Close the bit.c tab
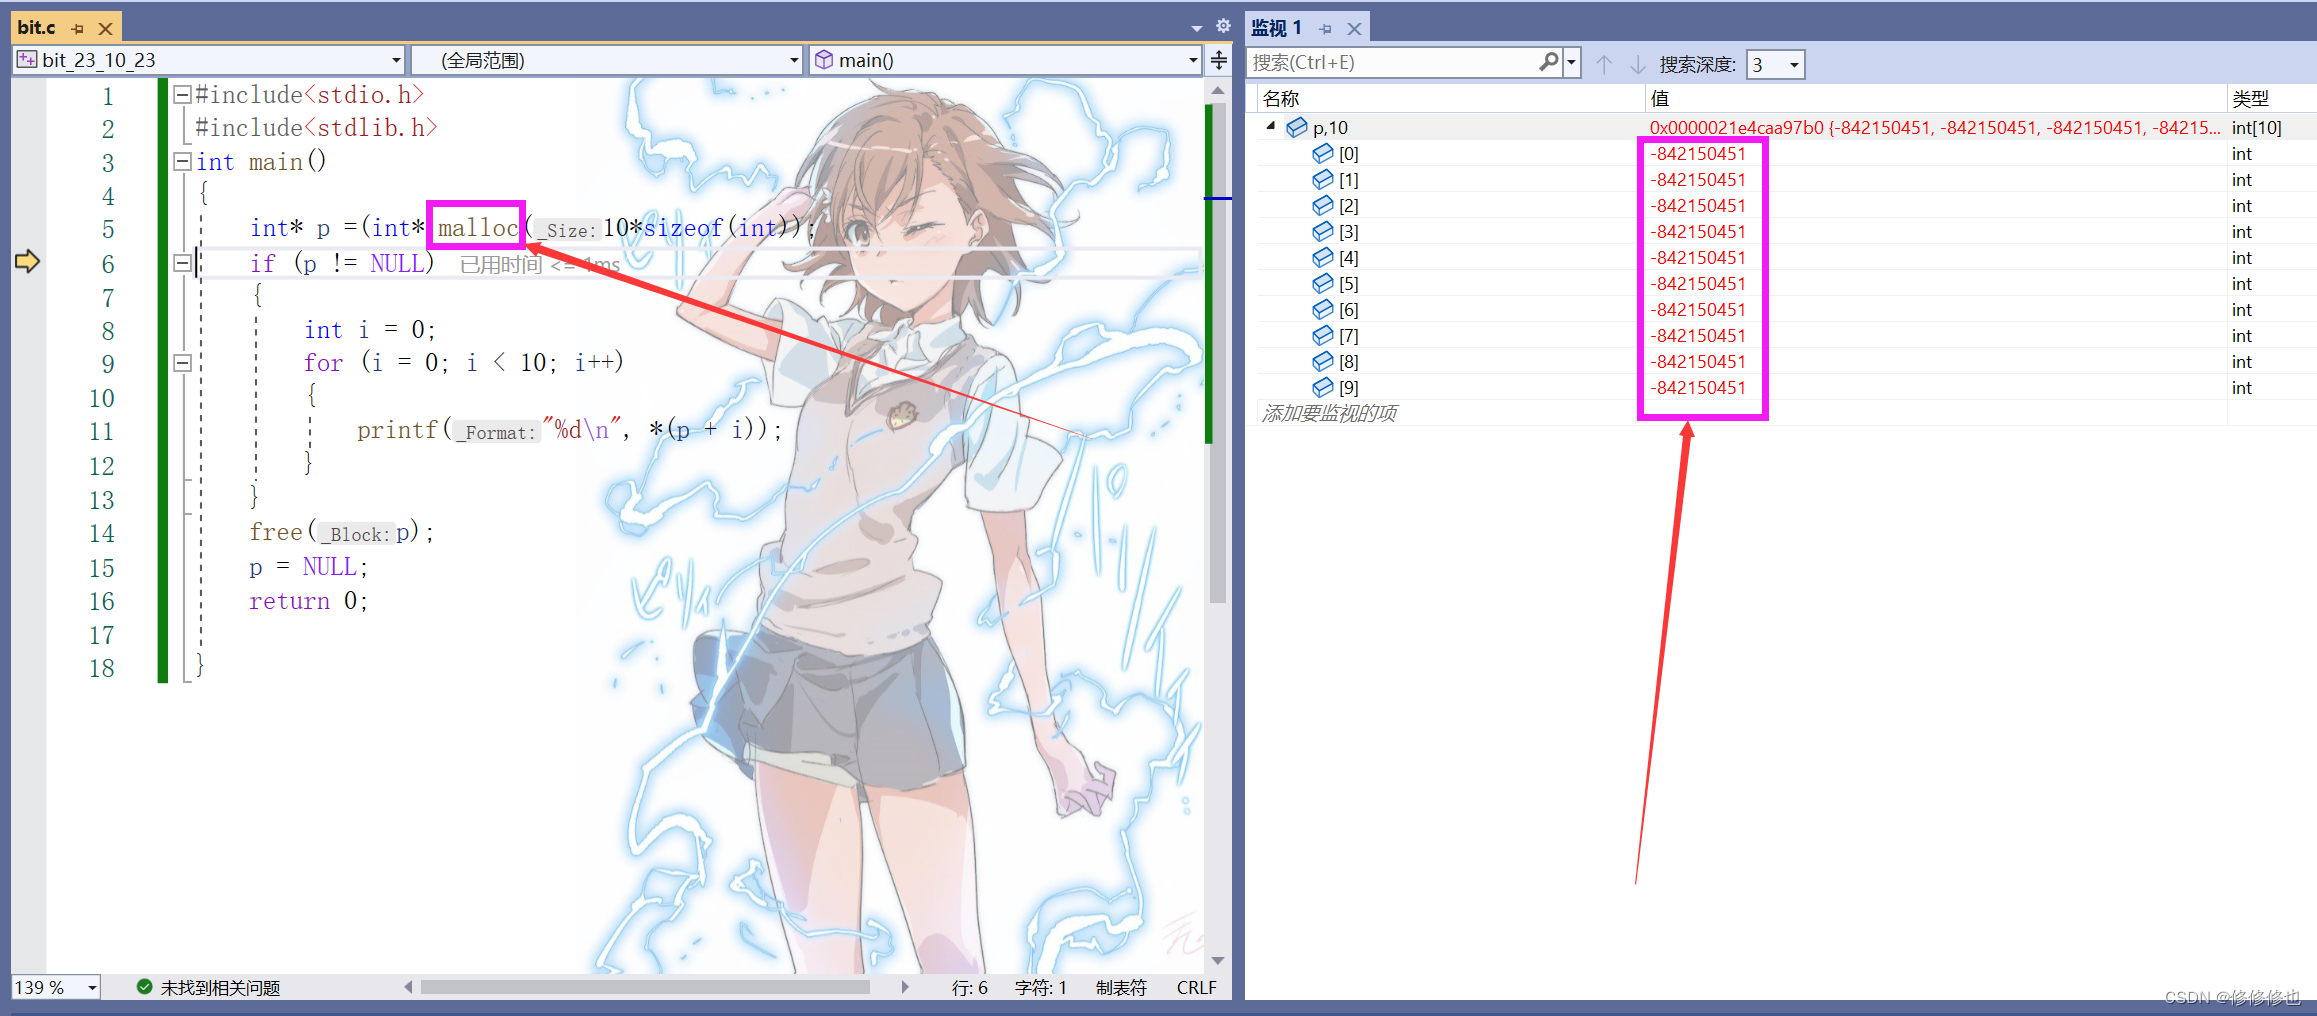The height and width of the screenshot is (1016, 2317). (105, 29)
